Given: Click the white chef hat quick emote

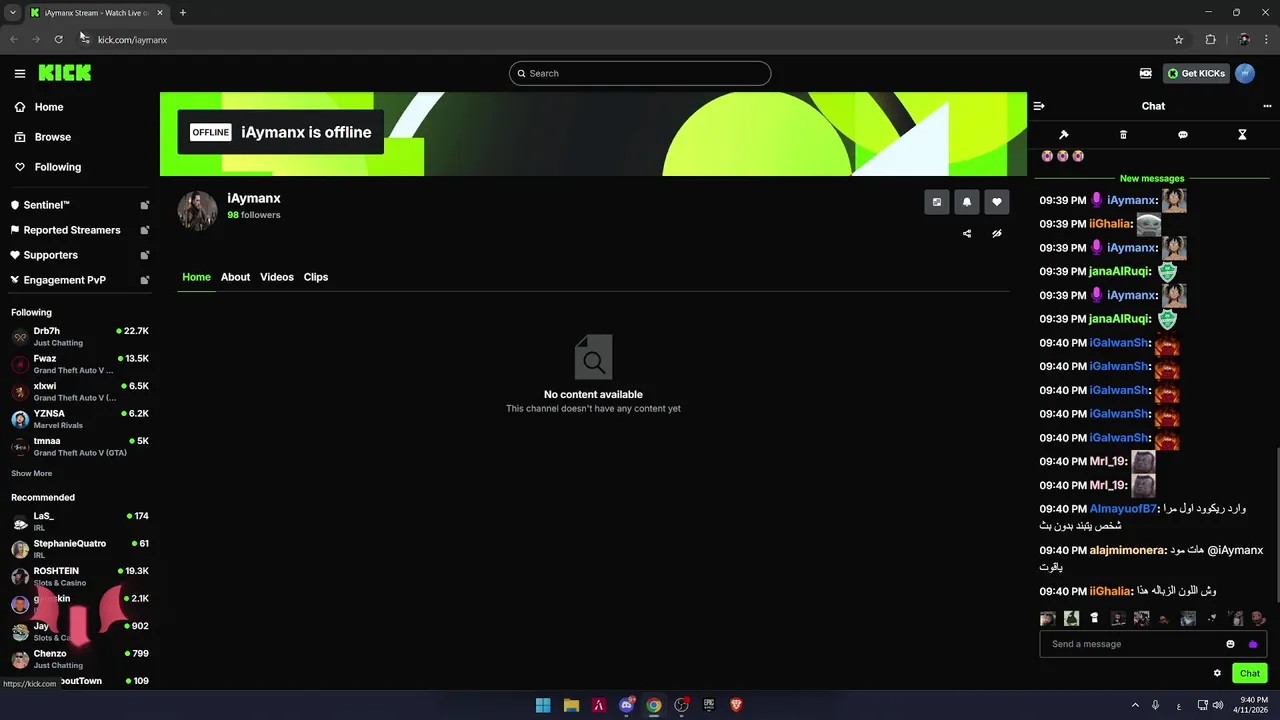Looking at the screenshot, I should (x=1094, y=619).
